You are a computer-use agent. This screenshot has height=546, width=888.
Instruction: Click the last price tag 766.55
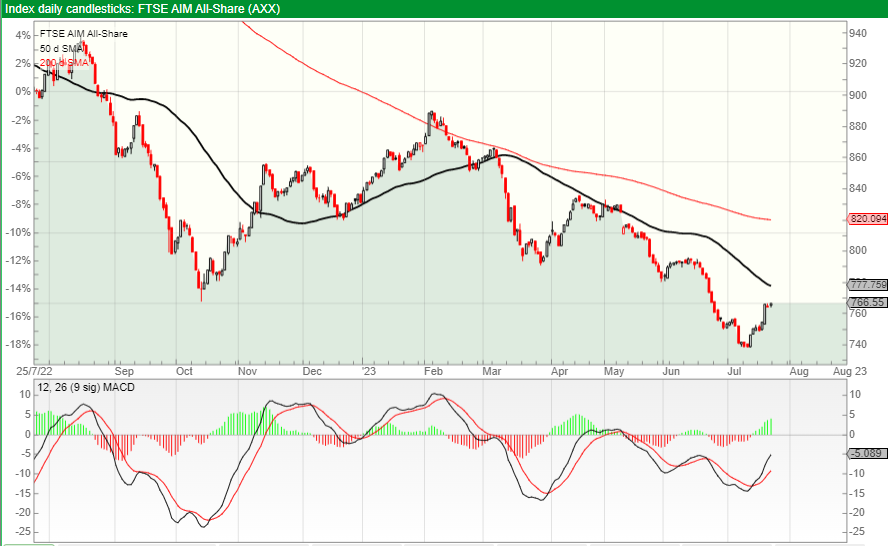[x=867, y=302]
